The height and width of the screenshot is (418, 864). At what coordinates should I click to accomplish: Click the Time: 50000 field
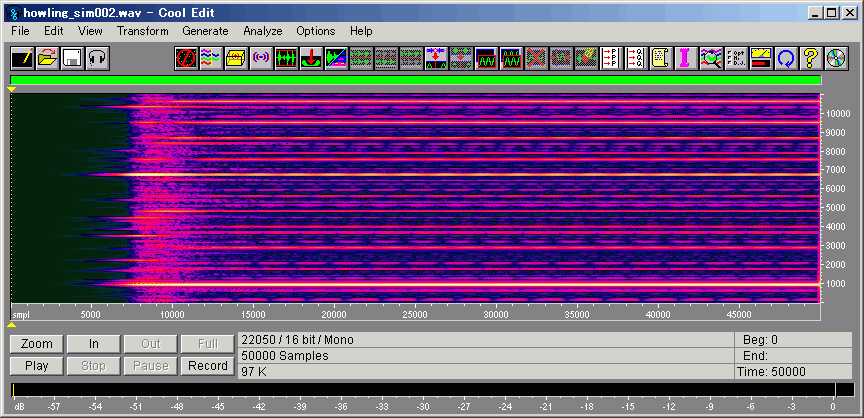pos(793,372)
